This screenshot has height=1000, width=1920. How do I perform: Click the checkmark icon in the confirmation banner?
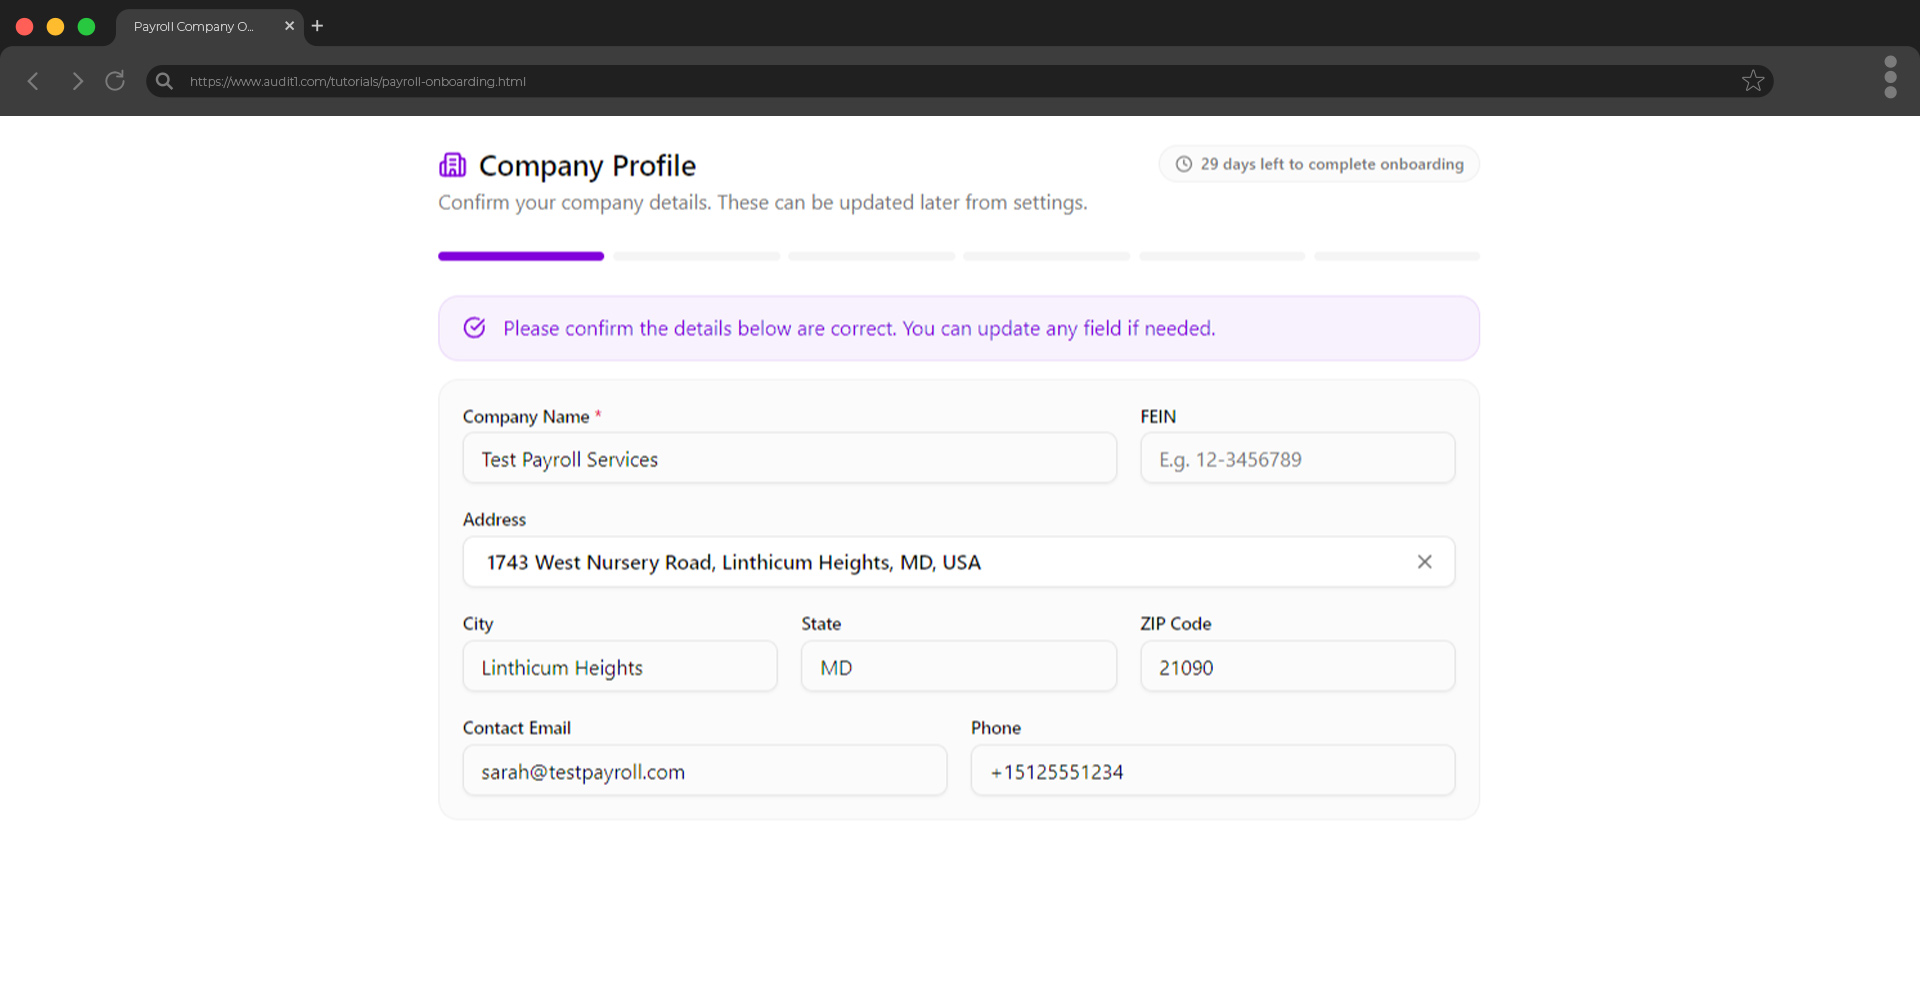tap(474, 327)
